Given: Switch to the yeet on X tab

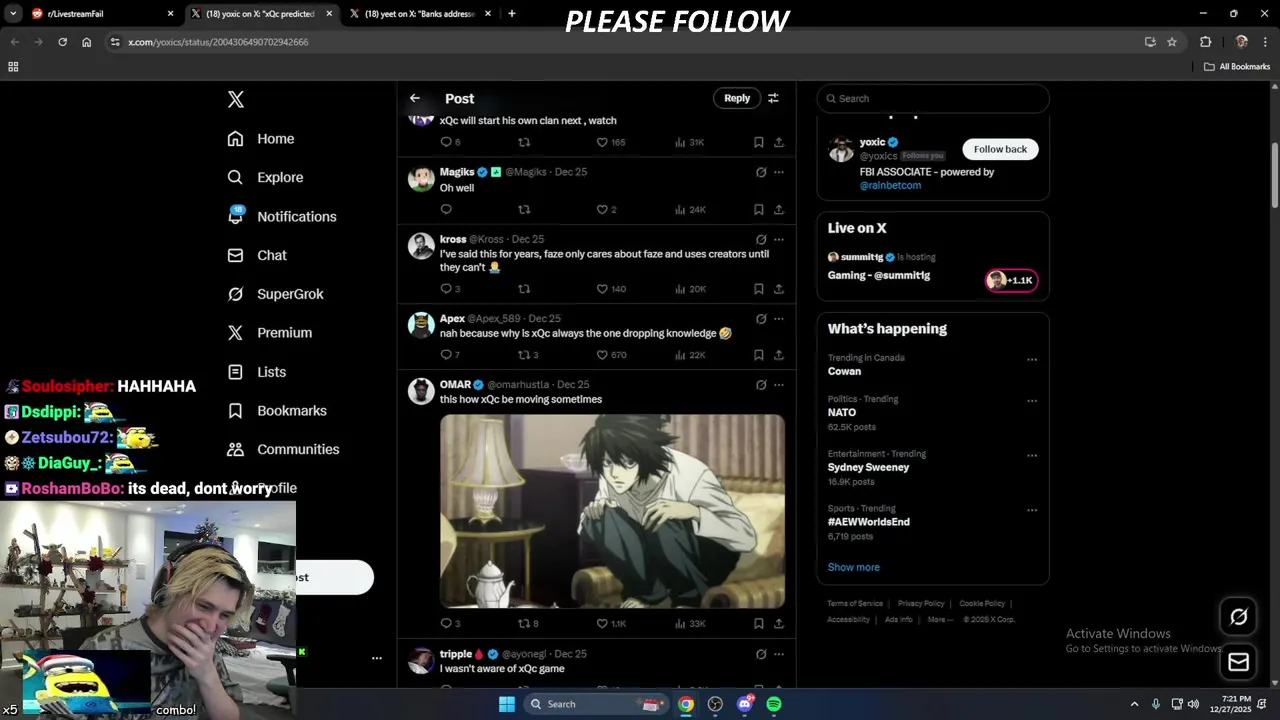Looking at the screenshot, I should 422,14.
